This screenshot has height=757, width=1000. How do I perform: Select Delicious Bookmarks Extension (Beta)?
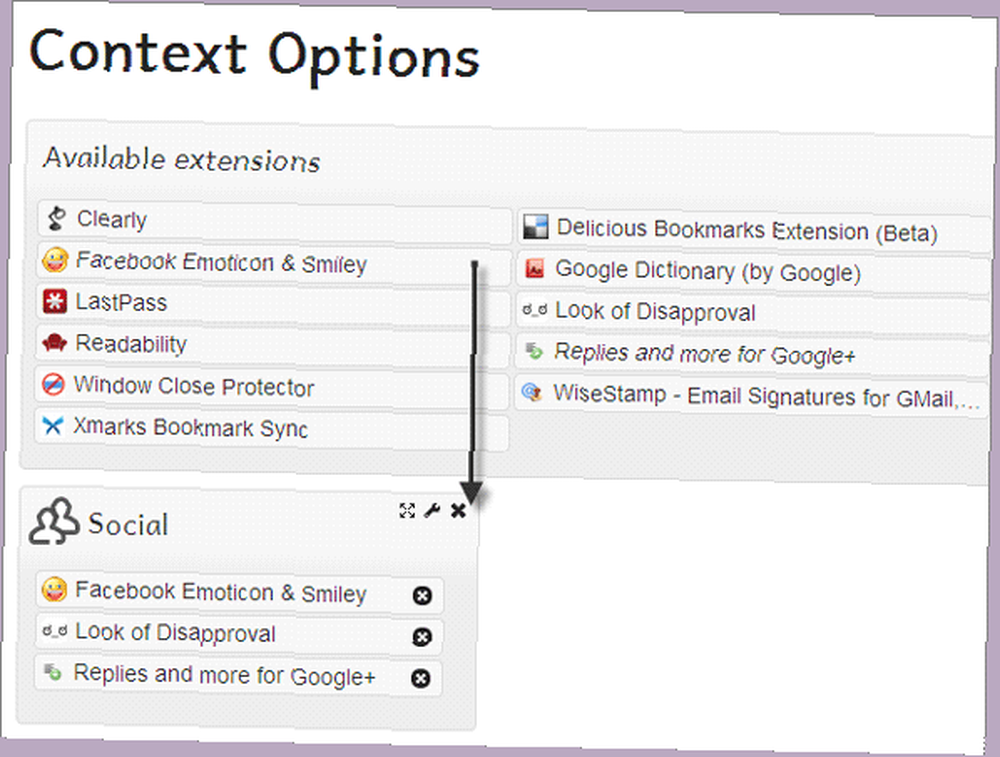point(746,231)
